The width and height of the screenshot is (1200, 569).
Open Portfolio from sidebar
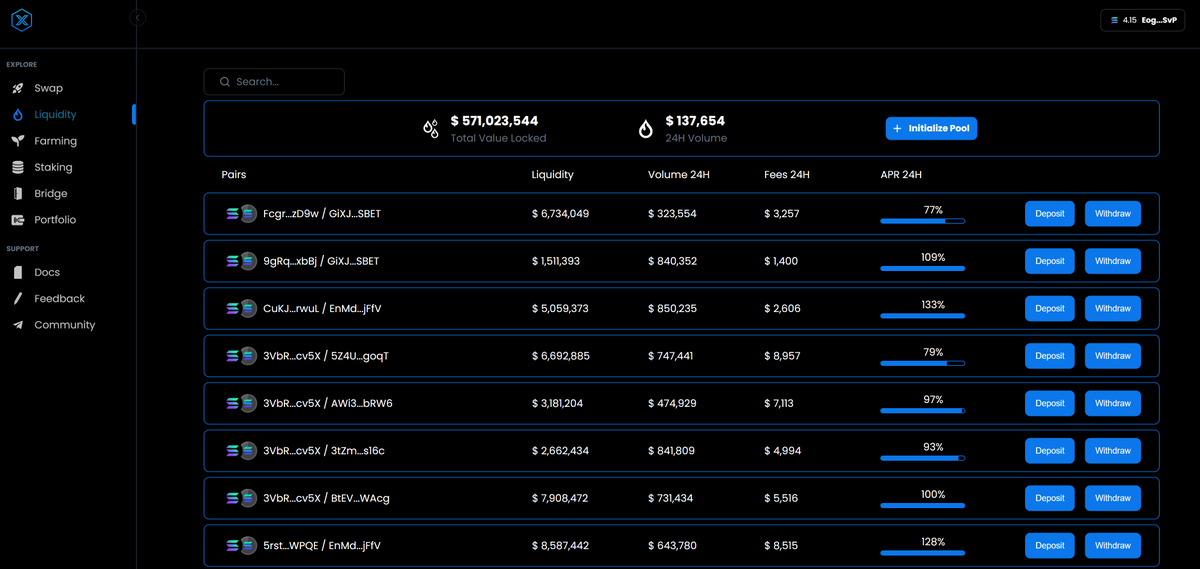click(55, 219)
